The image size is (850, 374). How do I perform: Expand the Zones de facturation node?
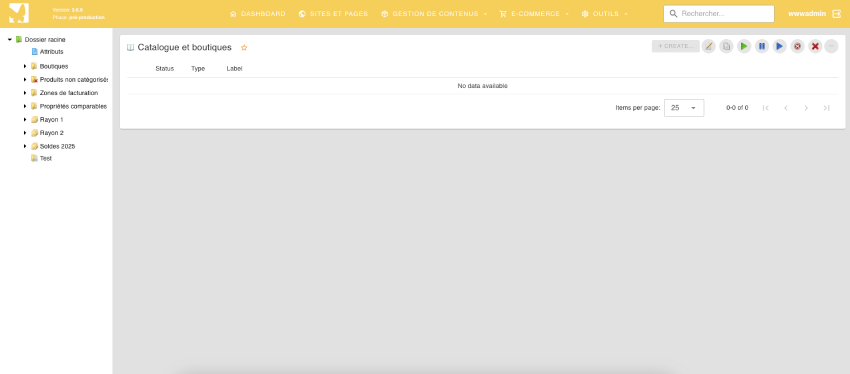(25, 93)
